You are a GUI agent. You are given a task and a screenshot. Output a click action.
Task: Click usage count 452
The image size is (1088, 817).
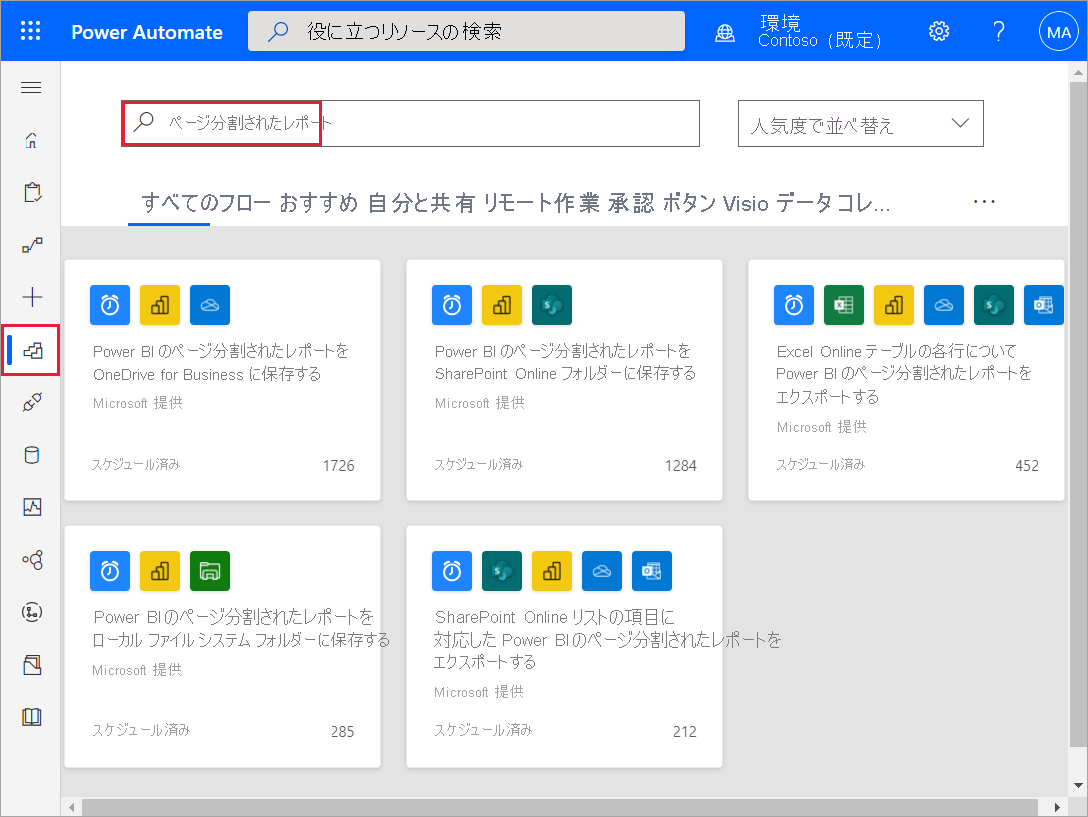pyautogui.click(x=1027, y=466)
